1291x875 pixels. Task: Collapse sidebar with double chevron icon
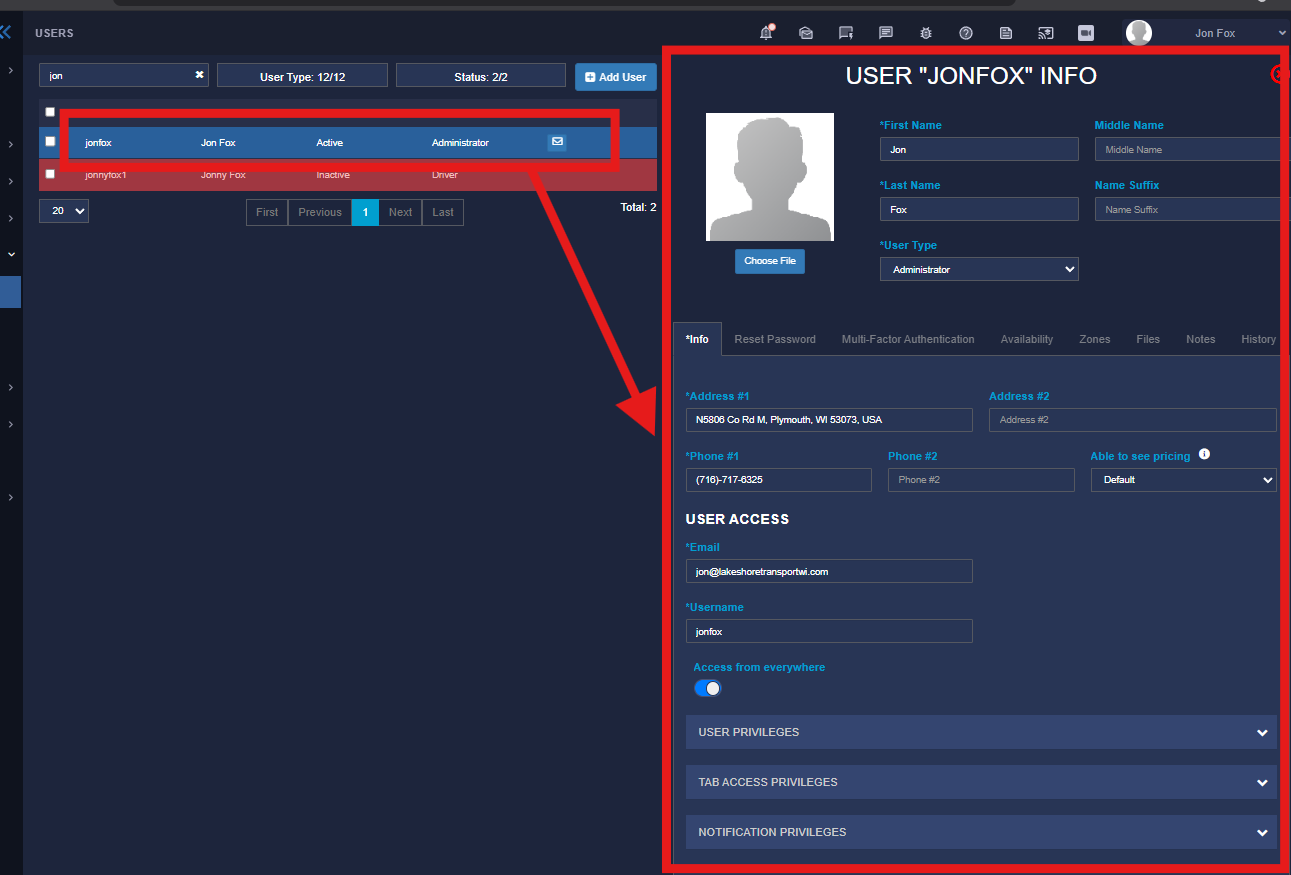click(x=5, y=33)
